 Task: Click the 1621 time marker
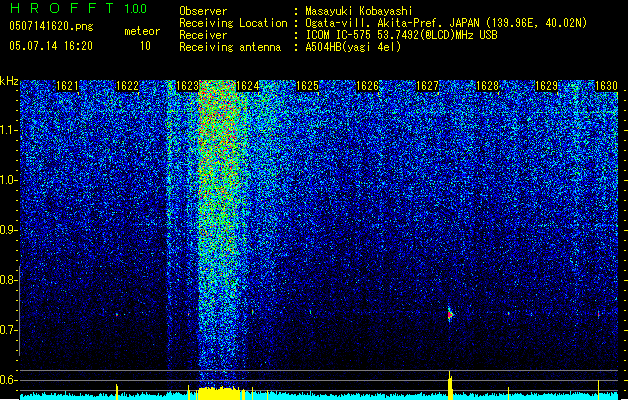pyautogui.click(x=67, y=86)
